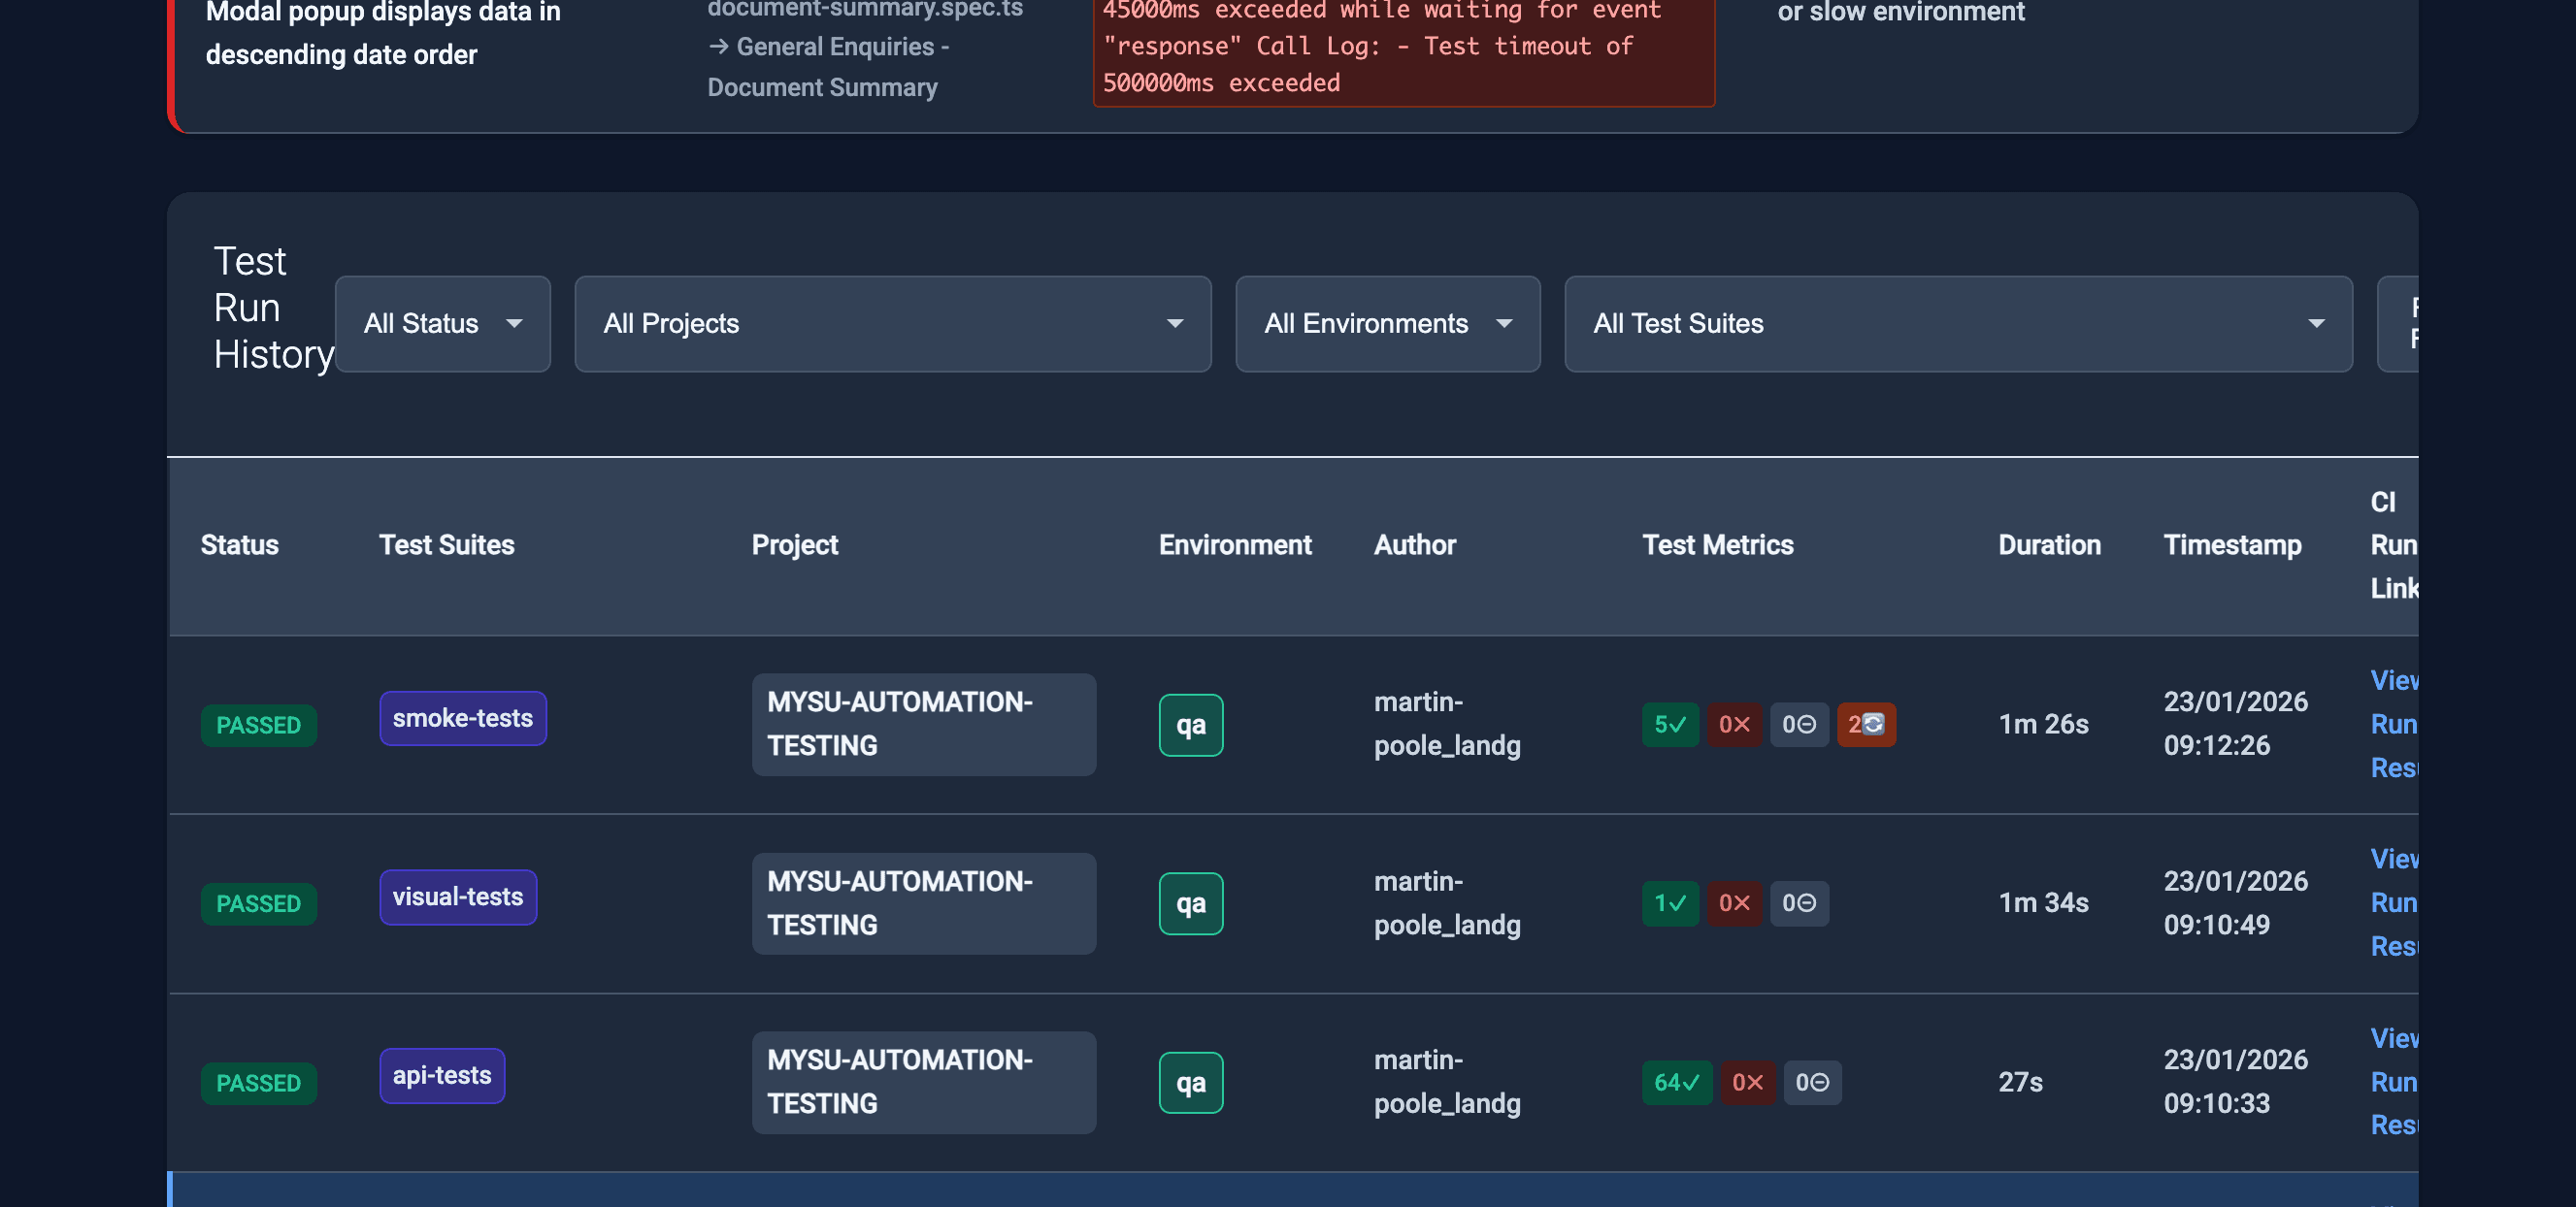This screenshot has width=2576, height=1207.
Task: Click the failed X badge on visual-tests row
Action: [x=1735, y=903]
